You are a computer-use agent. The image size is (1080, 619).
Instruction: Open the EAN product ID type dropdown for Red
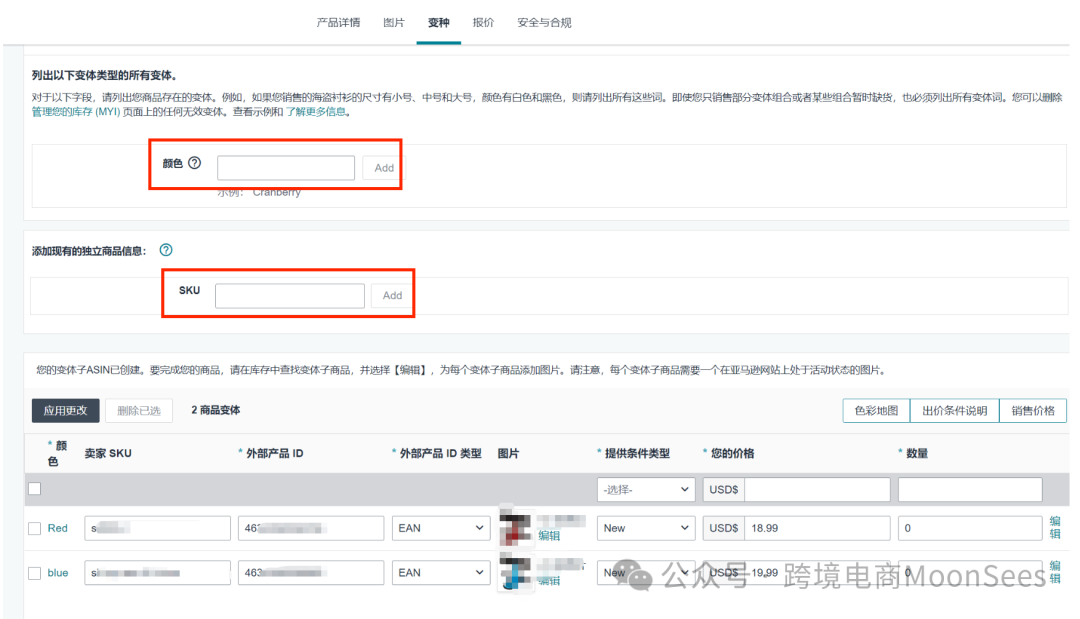point(440,527)
